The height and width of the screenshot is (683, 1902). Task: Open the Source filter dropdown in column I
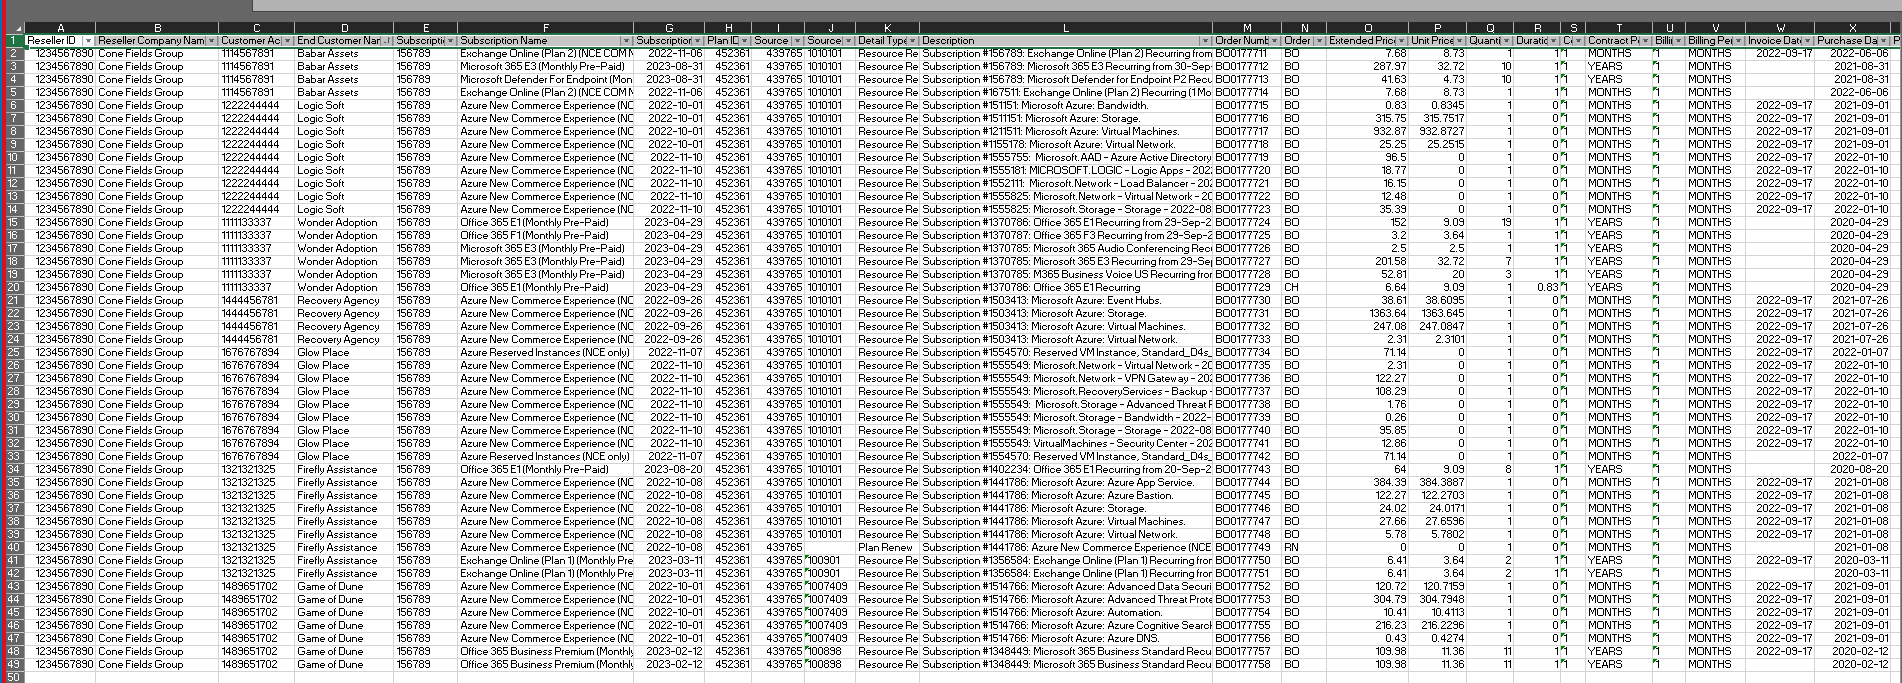click(797, 40)
